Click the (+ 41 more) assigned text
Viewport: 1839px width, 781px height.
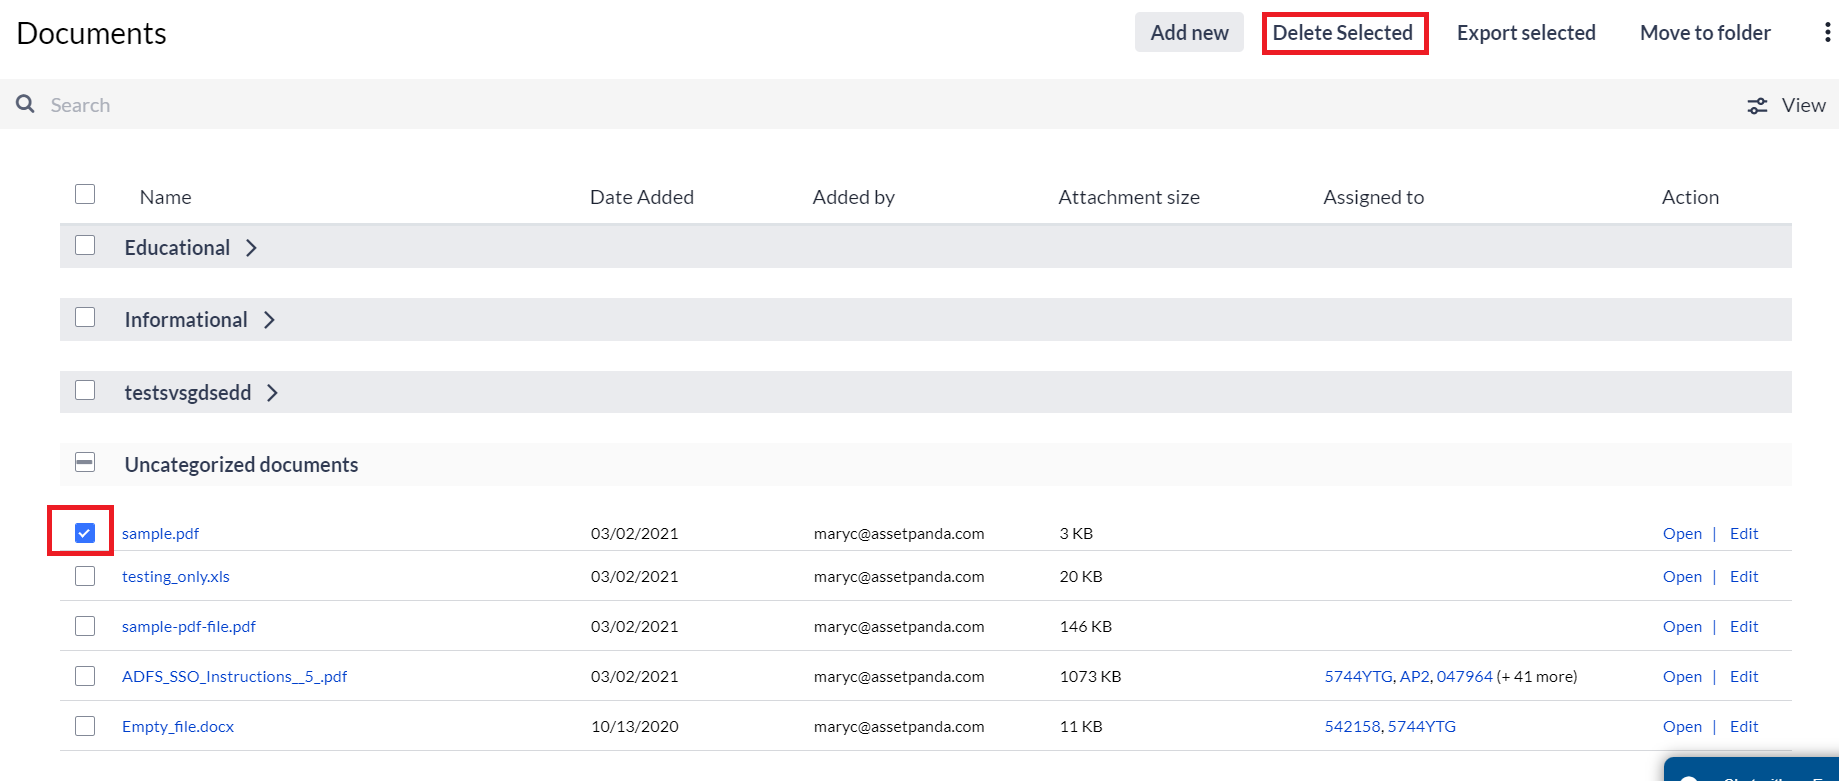[x=1537, y=676]
